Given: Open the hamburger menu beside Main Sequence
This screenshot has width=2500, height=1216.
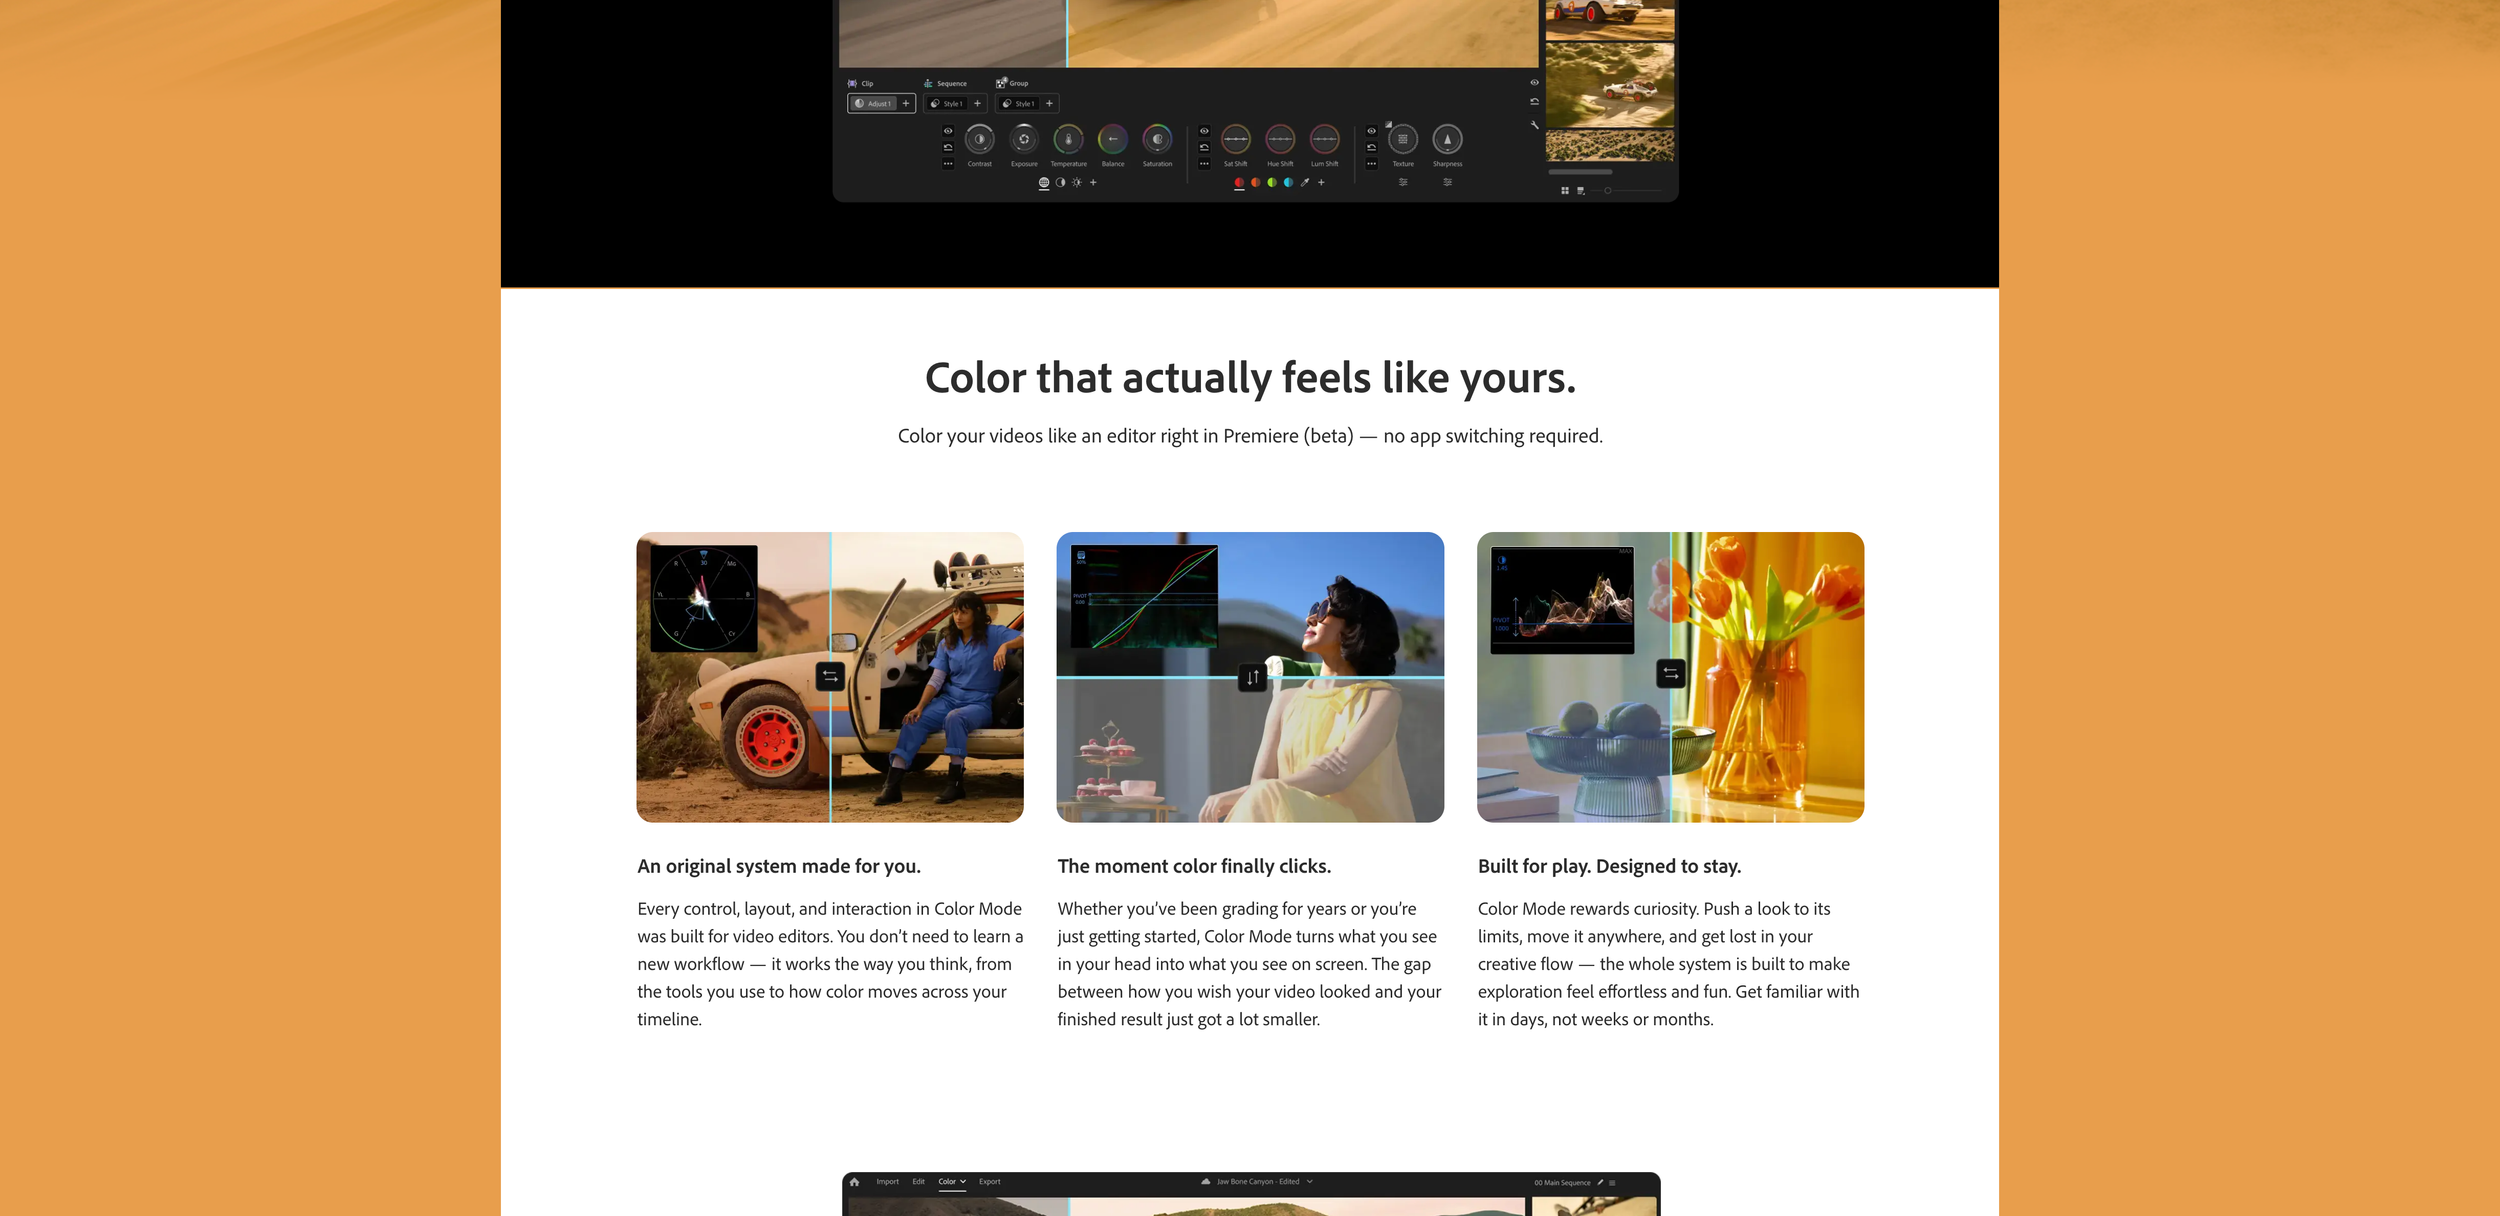Looking at the screenshot, I should point(1612,1183).
